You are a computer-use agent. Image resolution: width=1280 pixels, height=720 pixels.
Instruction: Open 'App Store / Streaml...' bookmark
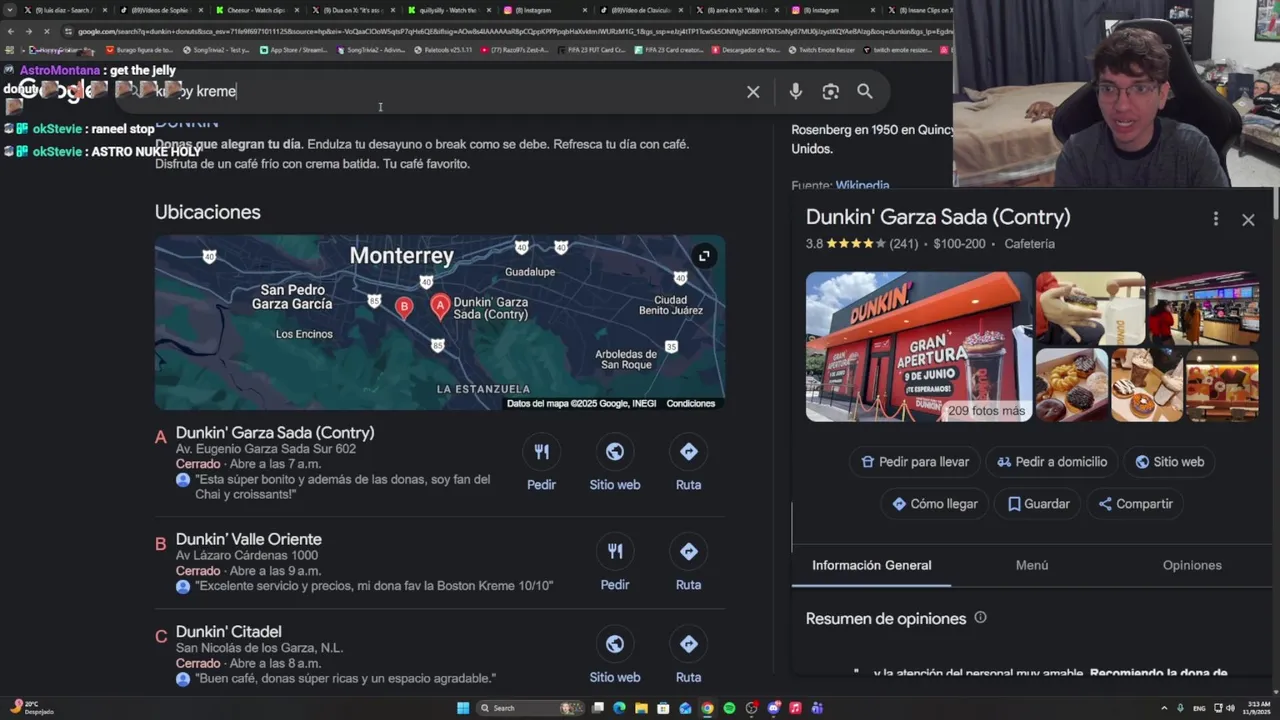coord(293,50)
